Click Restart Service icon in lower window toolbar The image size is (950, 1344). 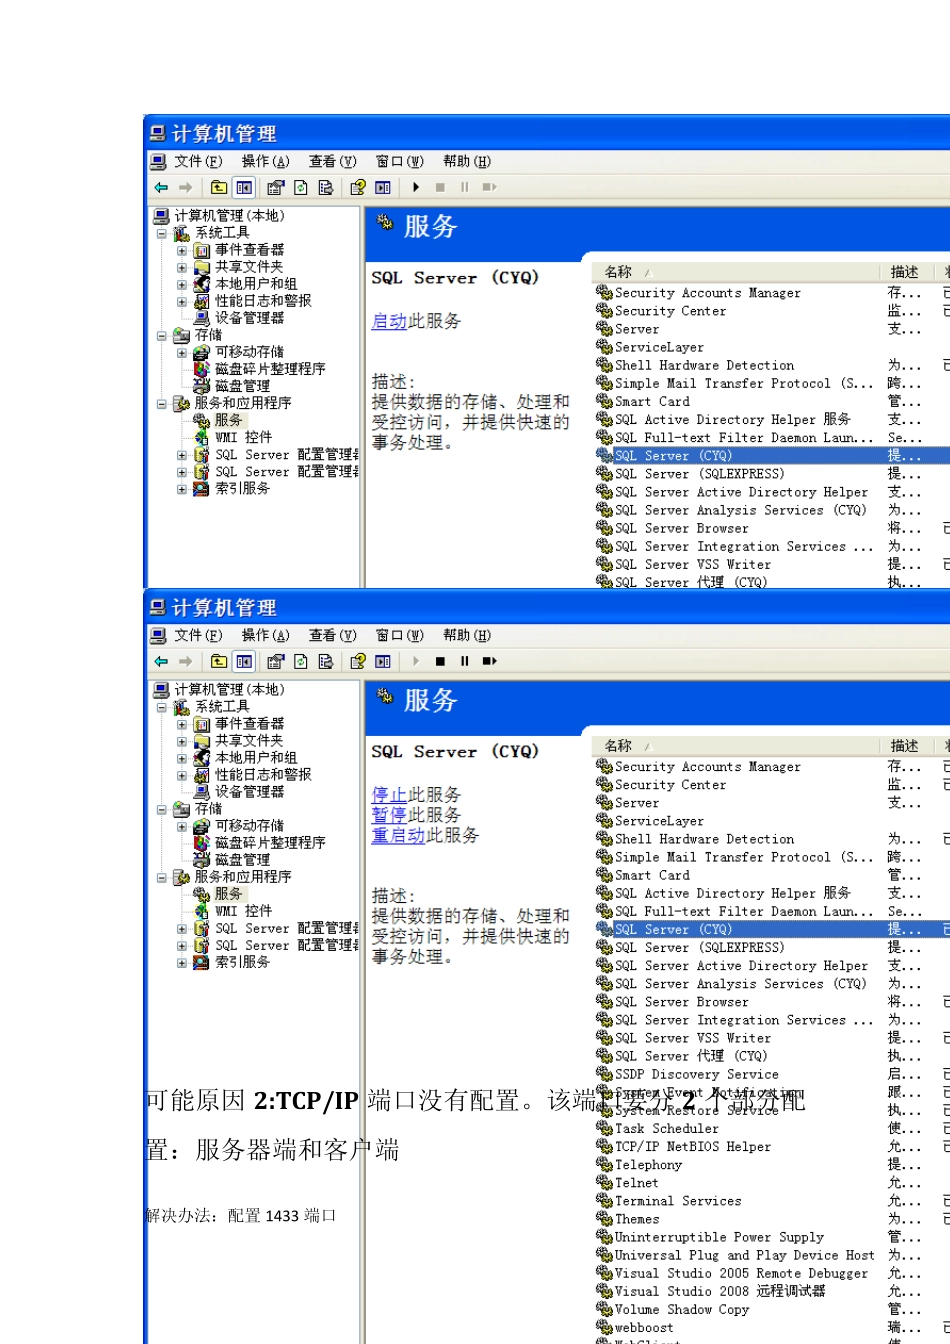click(490, 661)
